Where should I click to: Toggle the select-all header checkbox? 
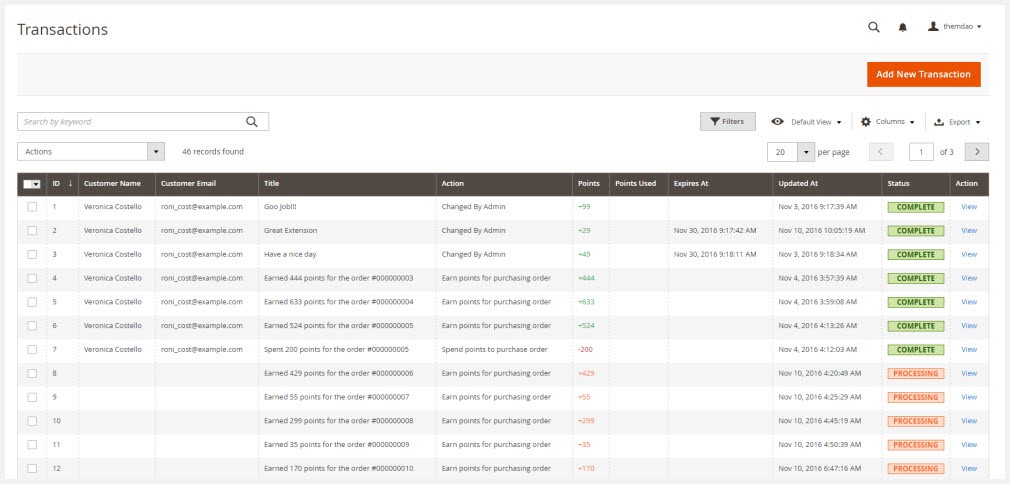coord(28,184)
